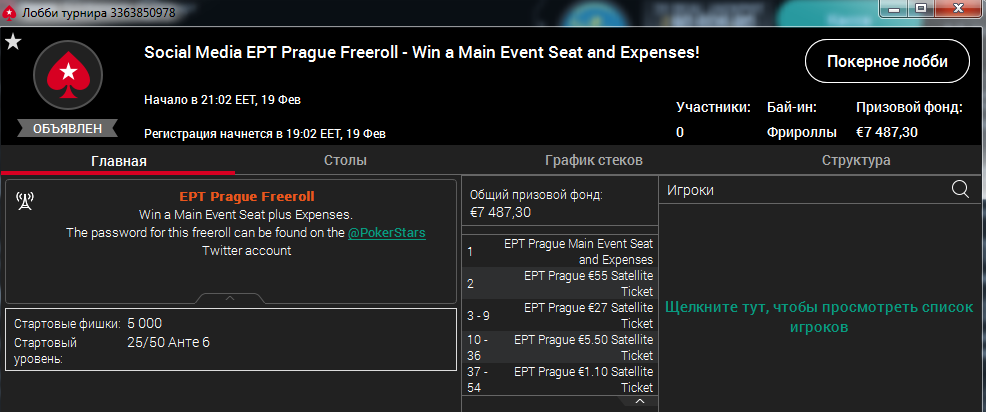Select the Структура tab
This screenshot has height=412, width=986.
pyautogui.click(x=856, y=160)
